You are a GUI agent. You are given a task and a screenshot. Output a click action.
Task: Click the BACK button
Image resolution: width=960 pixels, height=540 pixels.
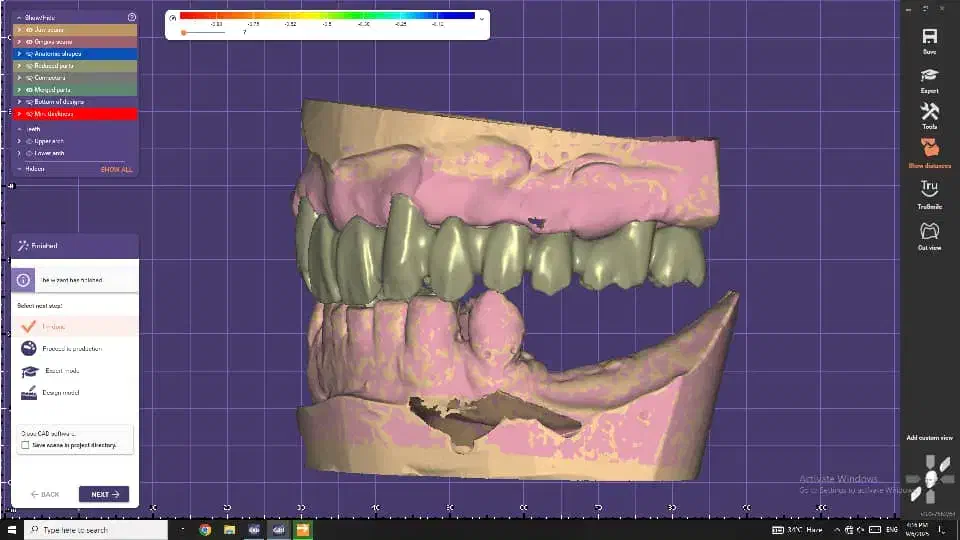[x=45, y=494]
